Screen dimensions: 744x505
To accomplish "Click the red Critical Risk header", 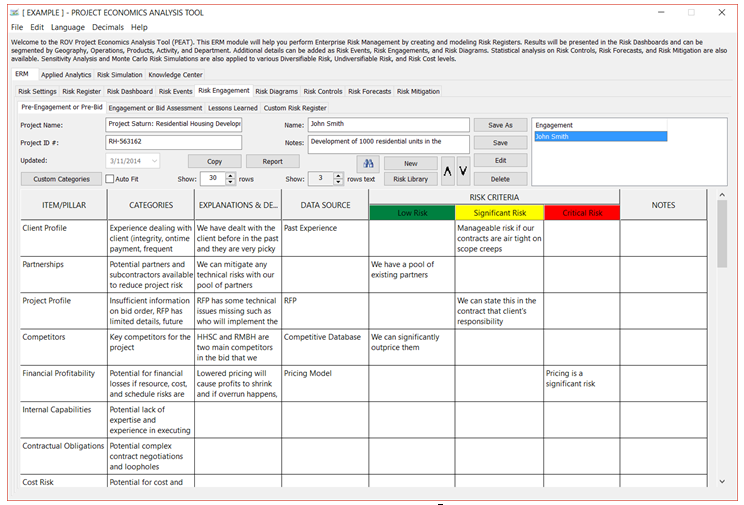I will click(x=582, y=213).
